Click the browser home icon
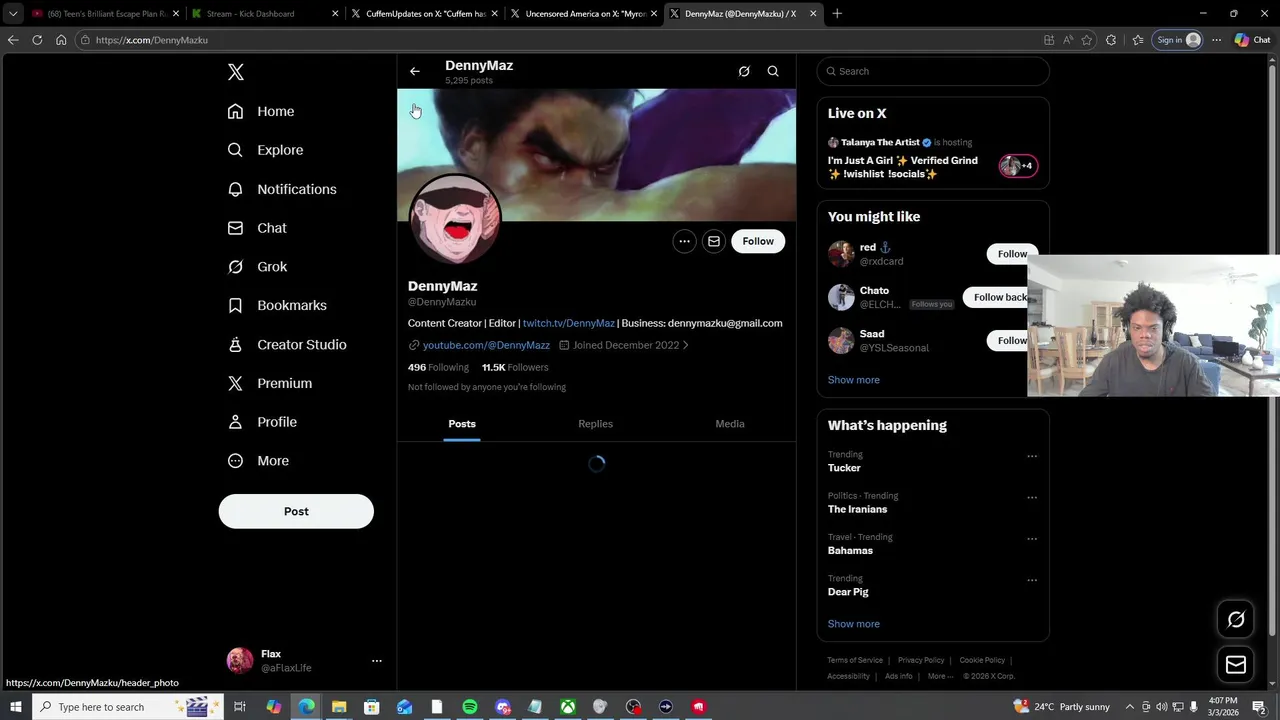This screenshot has height=720, width=1280. pos(61,40)
